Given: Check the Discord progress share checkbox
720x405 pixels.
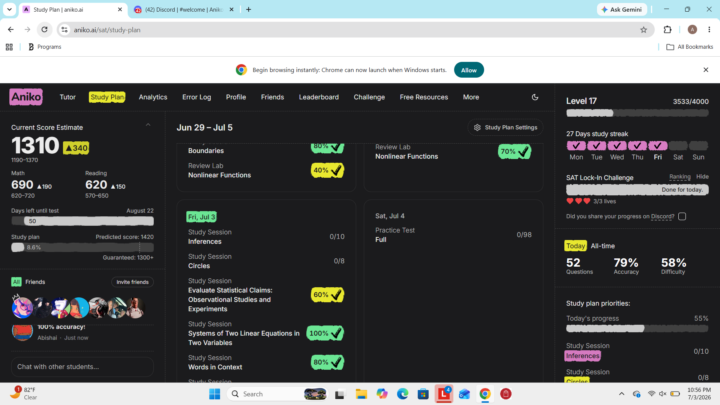Looking at the screenshot, I should [x=682, y=216].
